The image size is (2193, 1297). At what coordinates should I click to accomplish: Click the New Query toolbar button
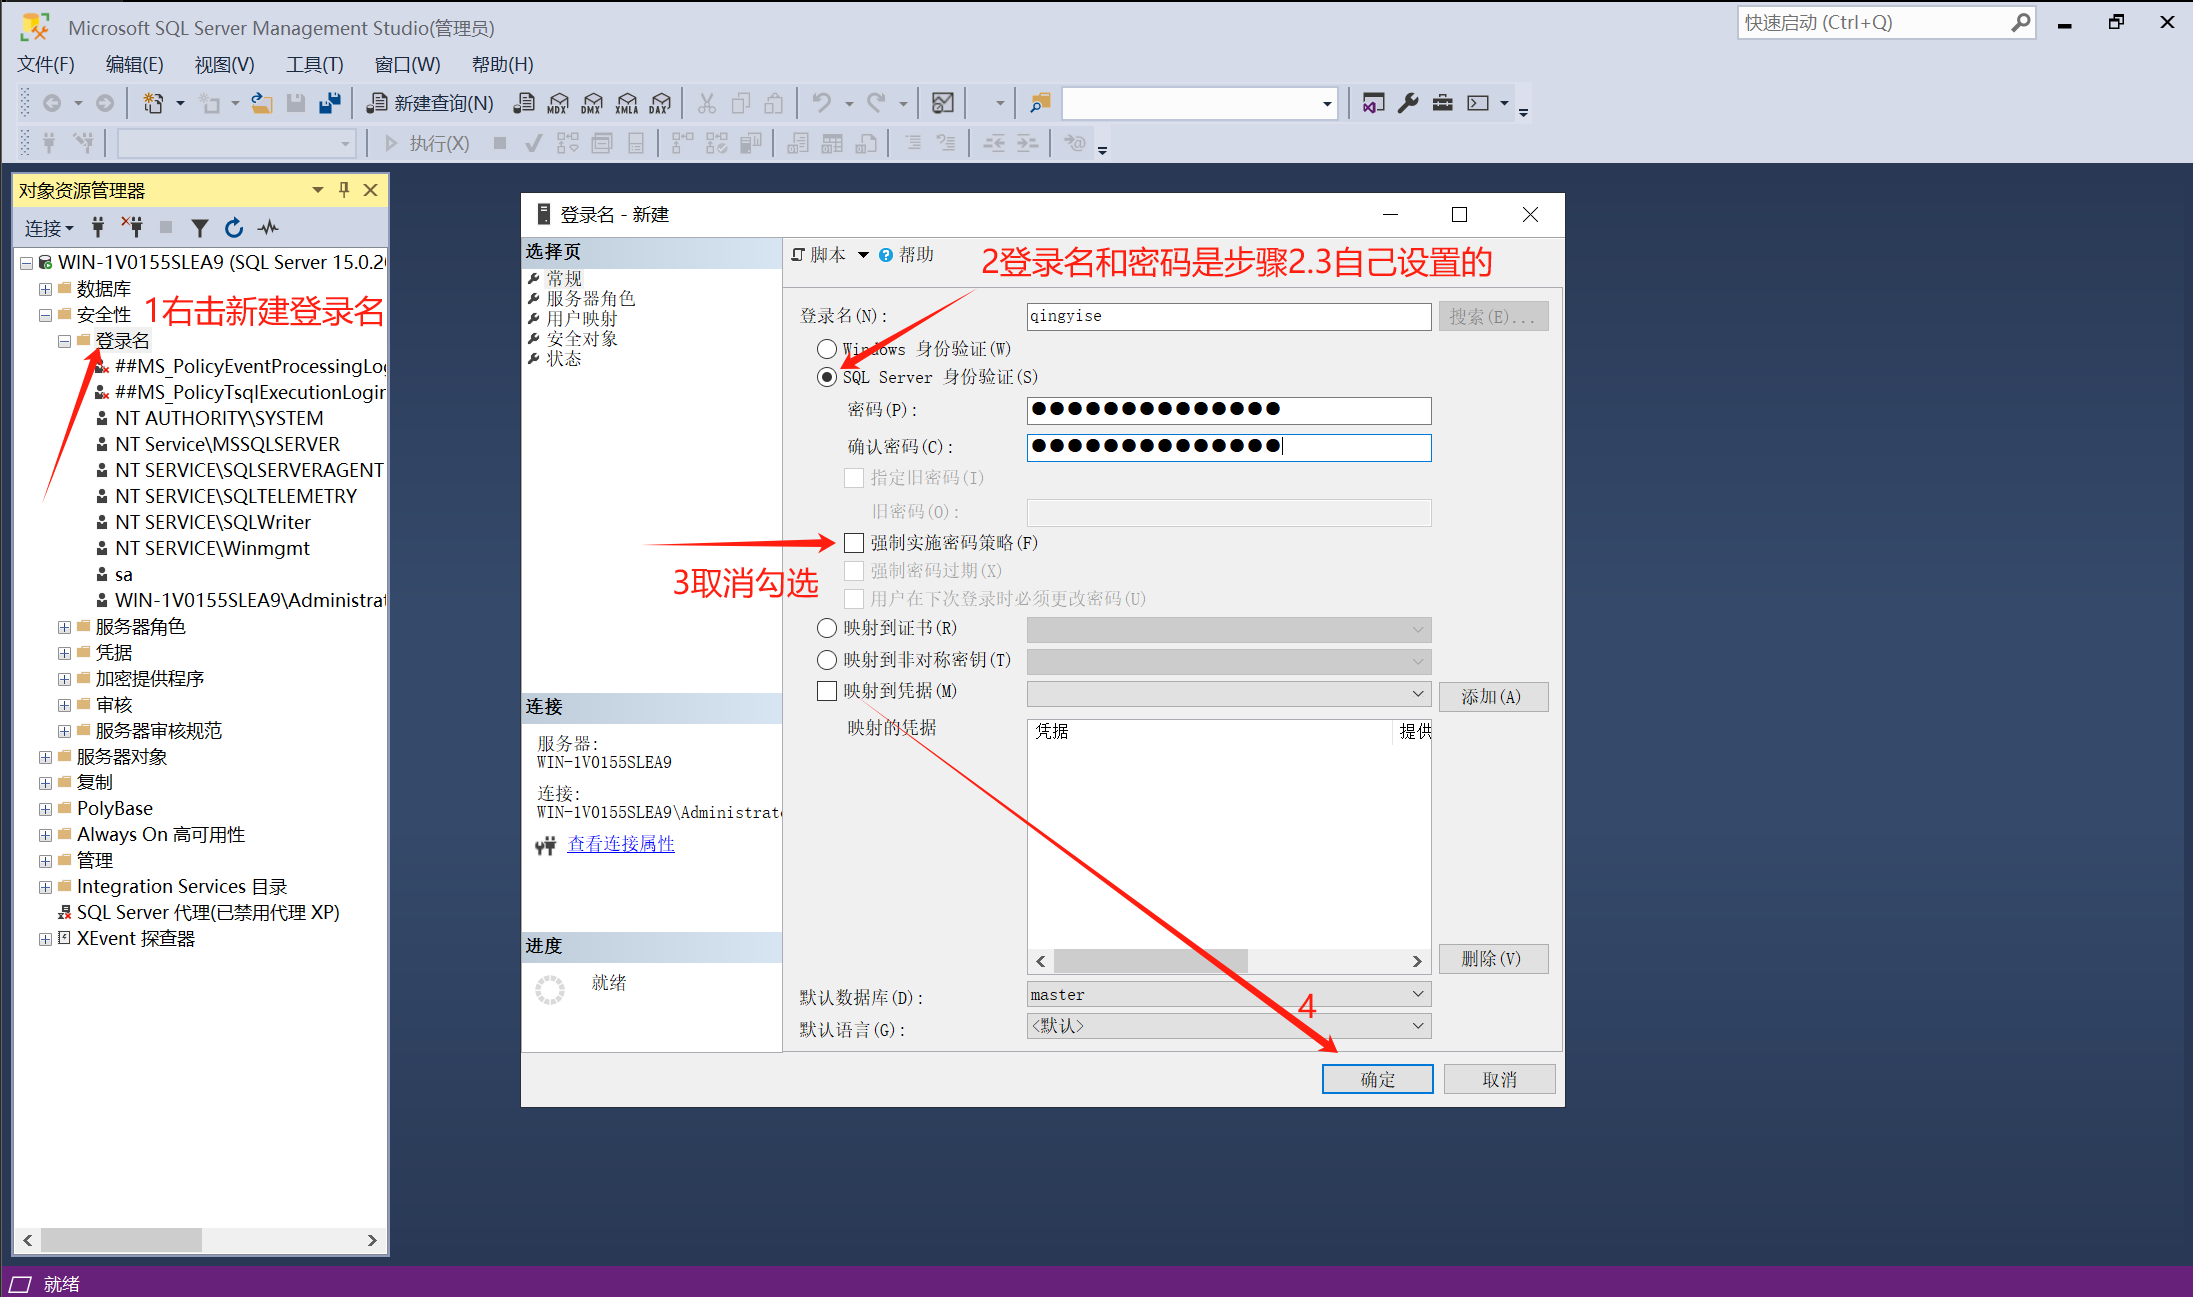[x=430, y=103]
